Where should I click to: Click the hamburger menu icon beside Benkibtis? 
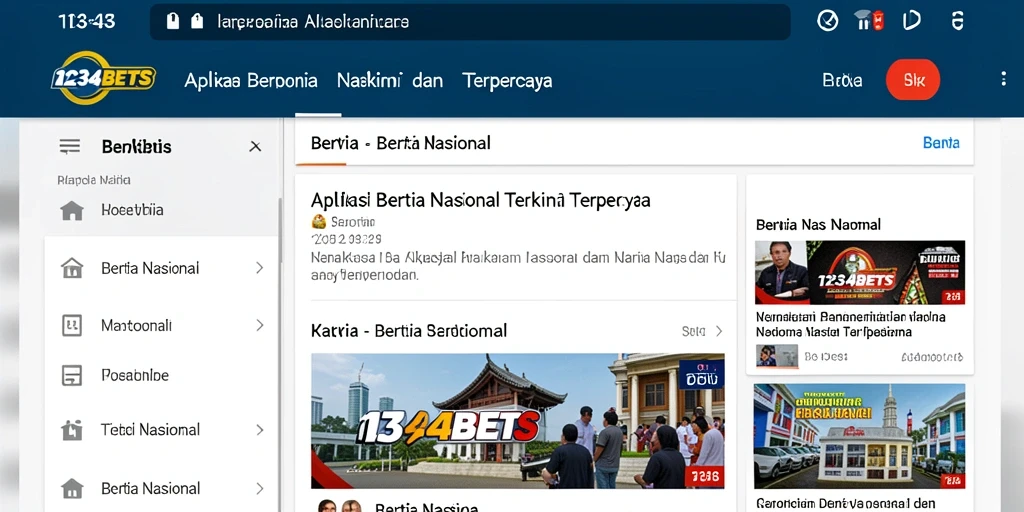(x=70, y=146)
